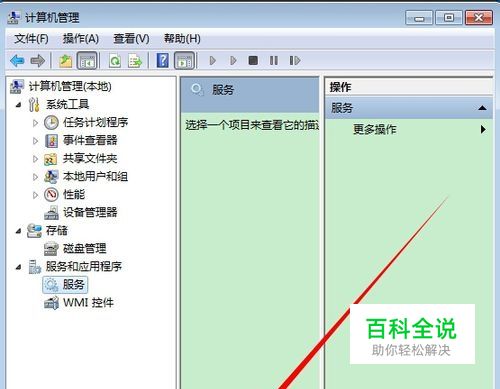Click the 服务 heading in center pane
Viewport: 500px width, 389px height.
[223, 90]
